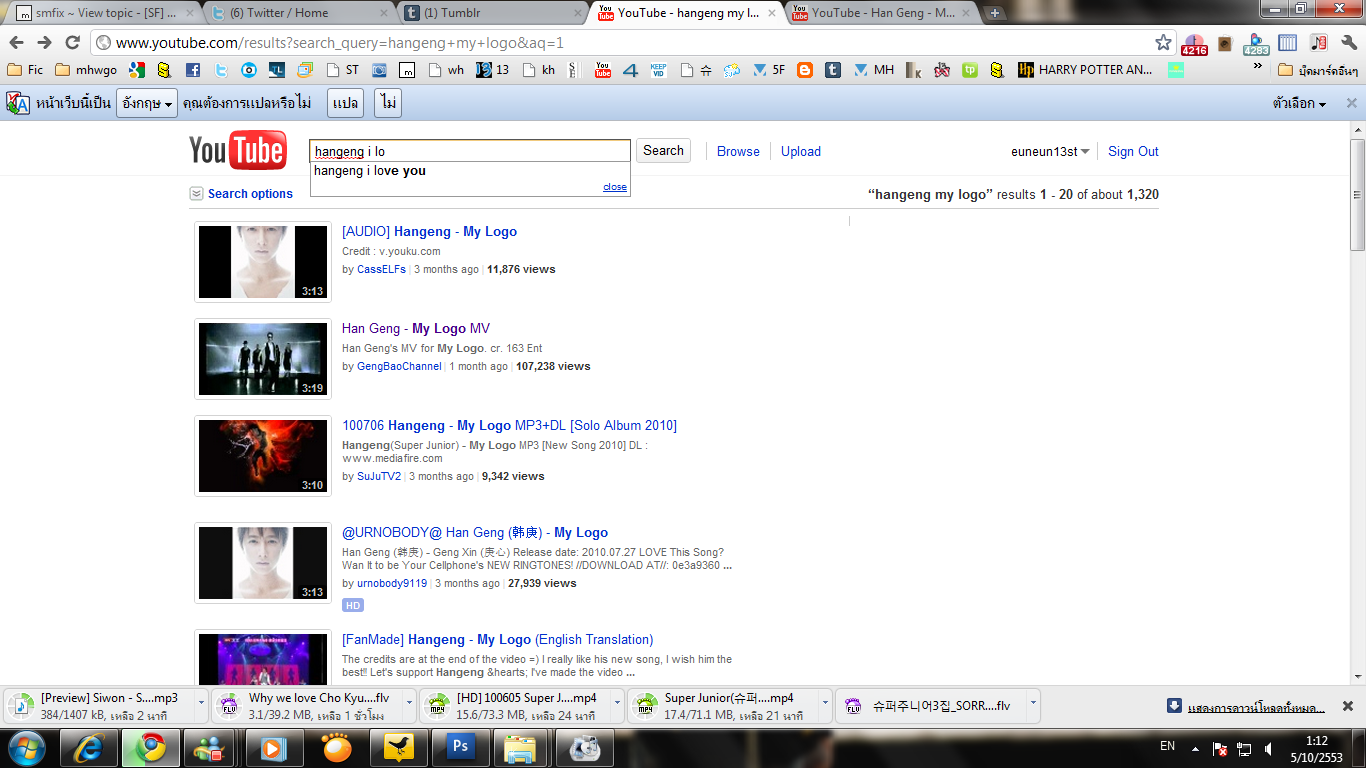Open the Browse link

pos(738,152)
